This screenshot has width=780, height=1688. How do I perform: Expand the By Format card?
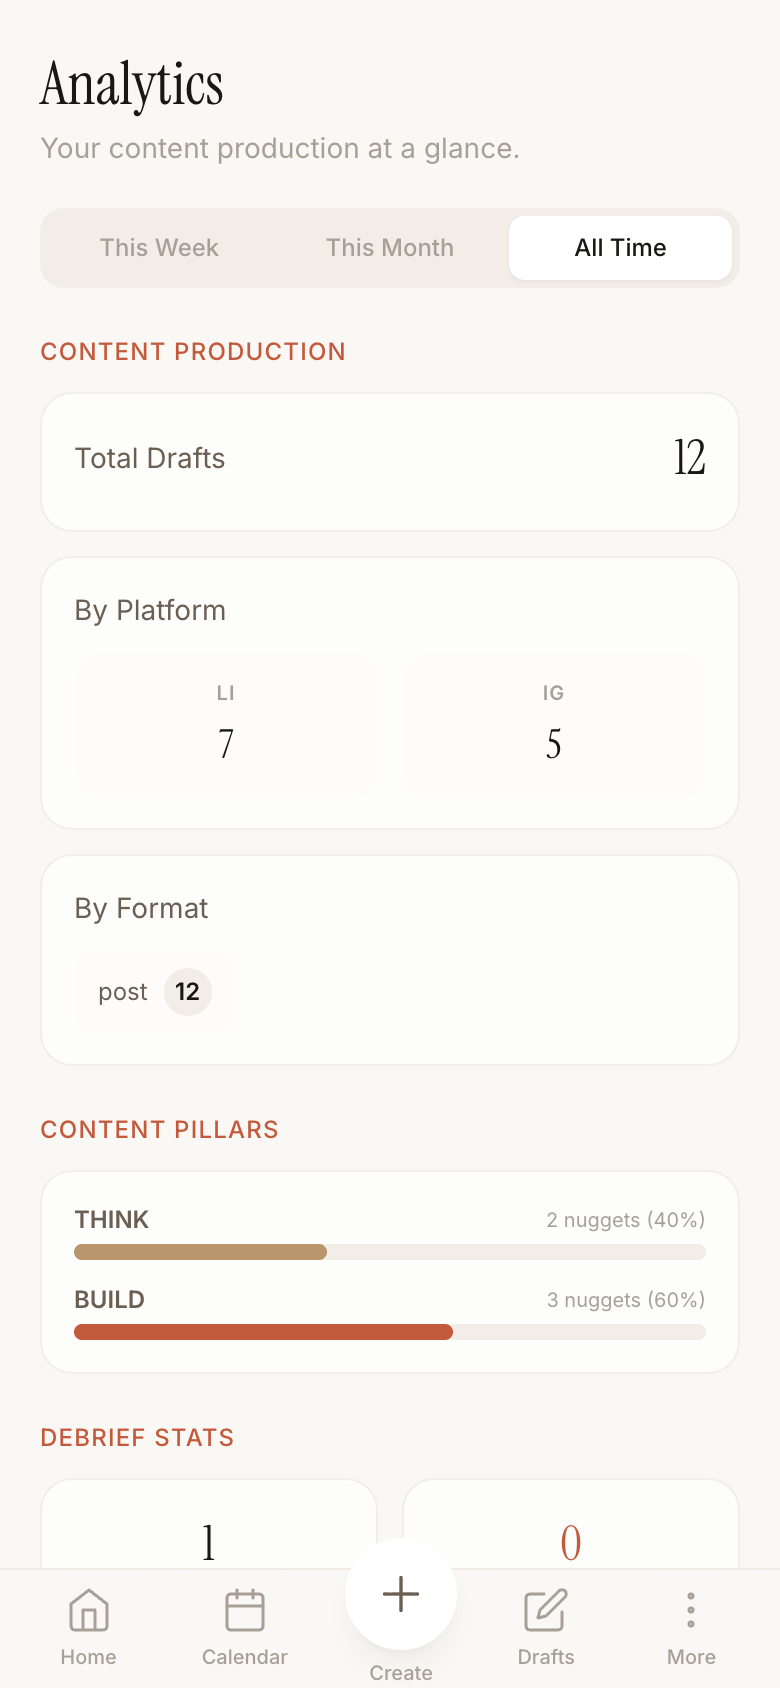pyautogui.click(x=390, y=959)
